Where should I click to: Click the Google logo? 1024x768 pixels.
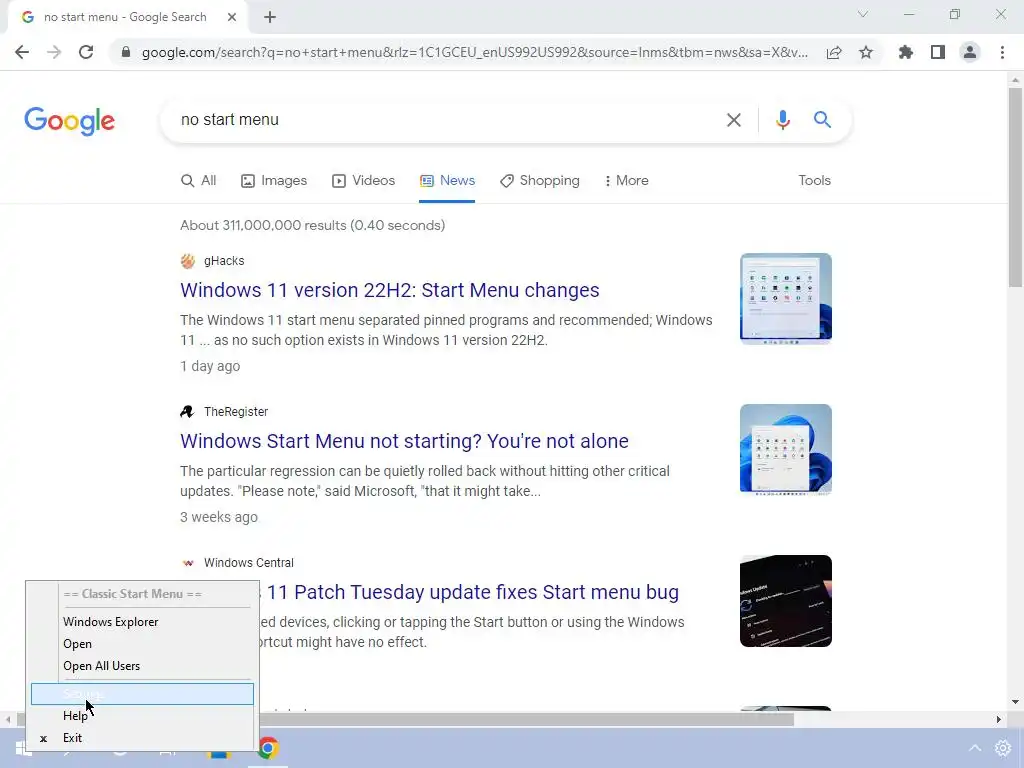coord(70,121)
